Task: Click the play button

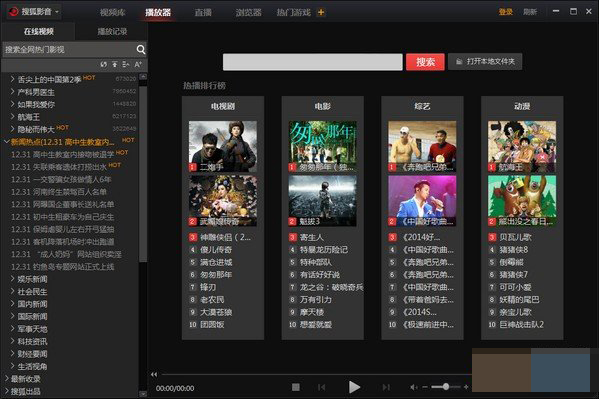Action: click(354, 387)
